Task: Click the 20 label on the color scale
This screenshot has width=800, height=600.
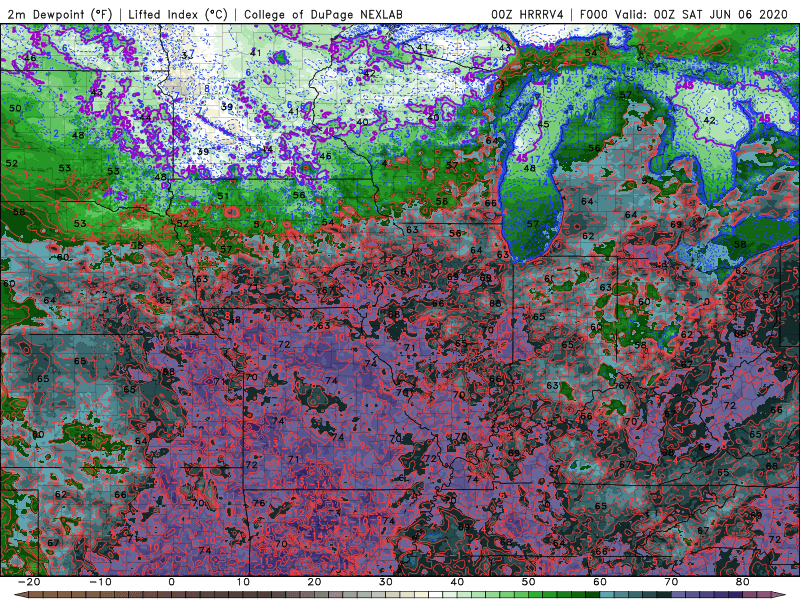Action: pyautogui.click(x=314, y=582)
